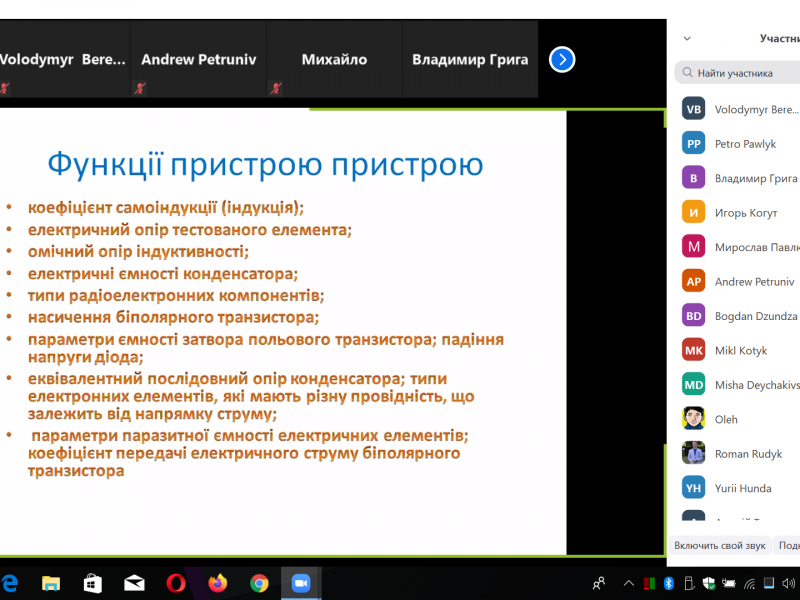Show next video thumbnails with the blue arrow
800x600 pixels.
click(562, 60)
